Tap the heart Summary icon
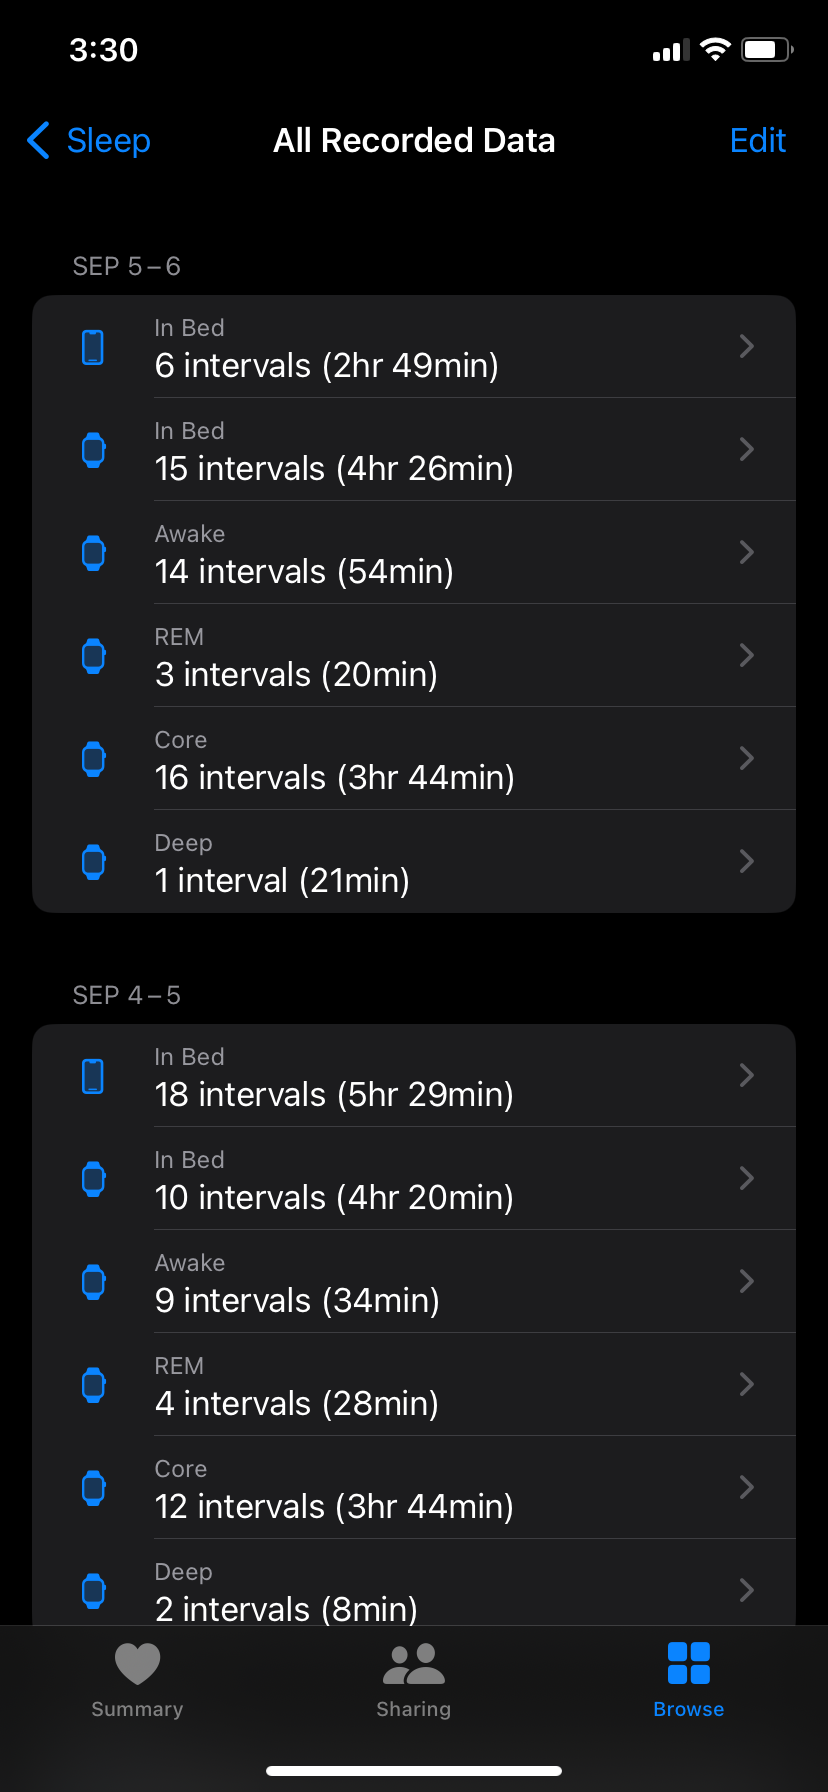The height and width of the screenshot is (1792, 828). click(137, 1664)
